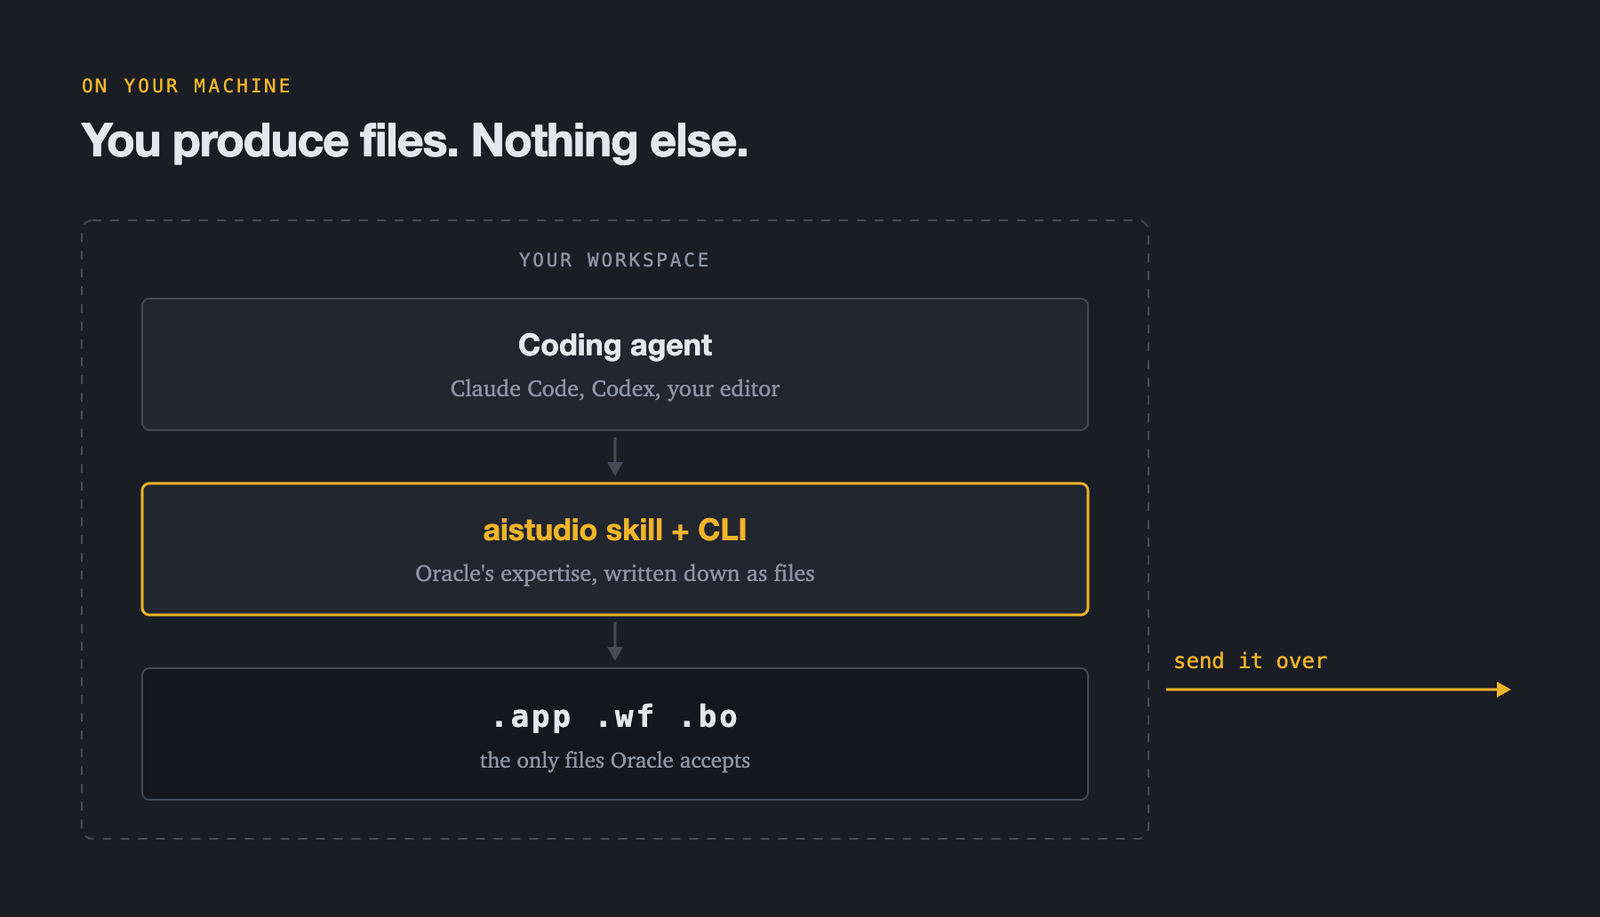This screenshot has height=917, width=1600.
Task: Select the heading "You produce files. Nothing else."
Action: (414, 141)
